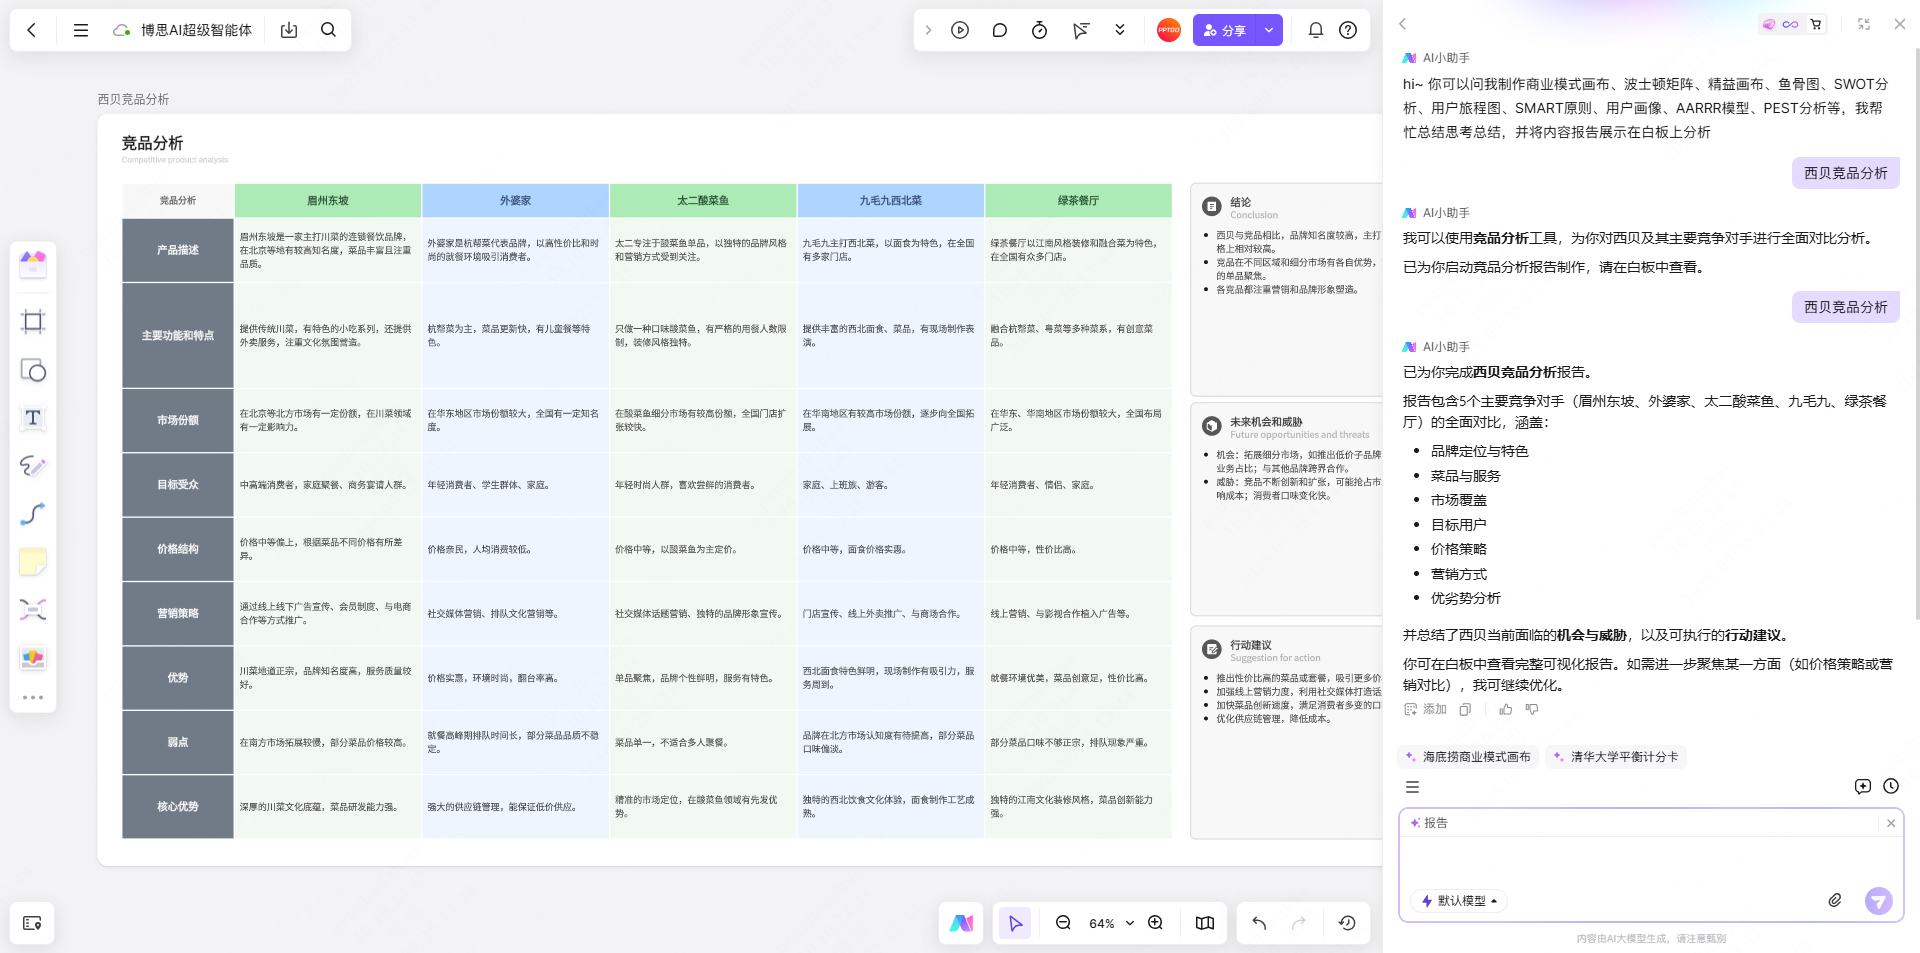The image size is (1920, 953).
Task: Open chat history clock icon in AI panel
Action: pos(1891,787)
